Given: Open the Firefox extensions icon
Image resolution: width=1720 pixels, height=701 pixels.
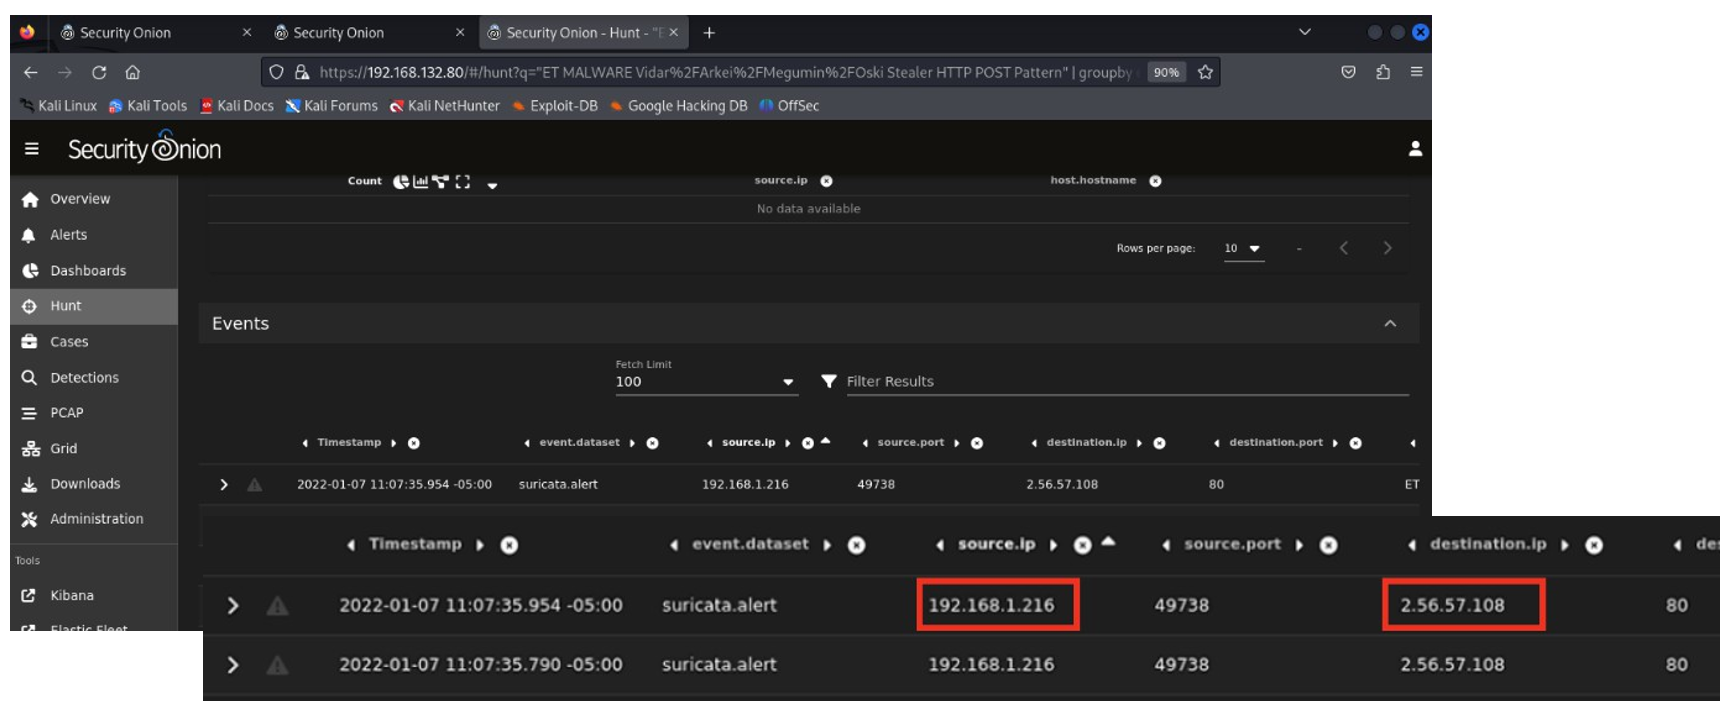Looking at the screenshot, I should 1383,72.
